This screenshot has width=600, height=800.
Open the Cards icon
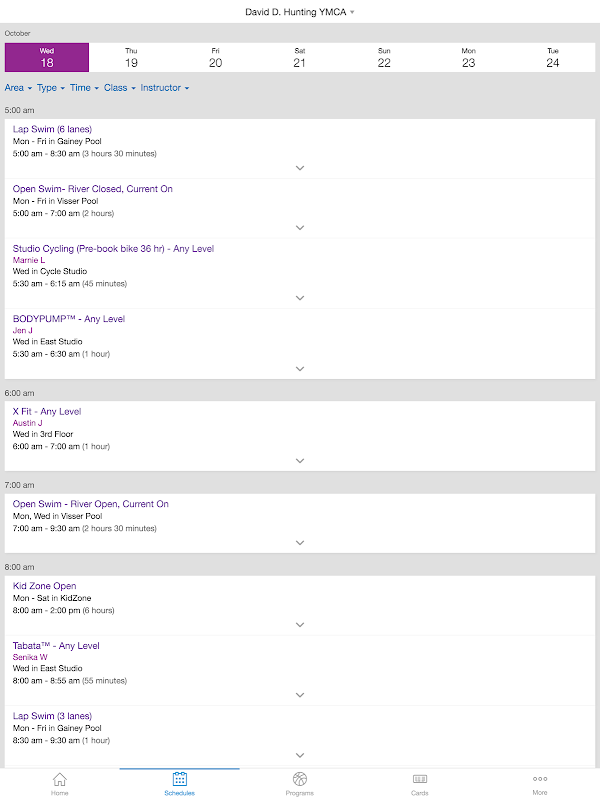[420, 779]
